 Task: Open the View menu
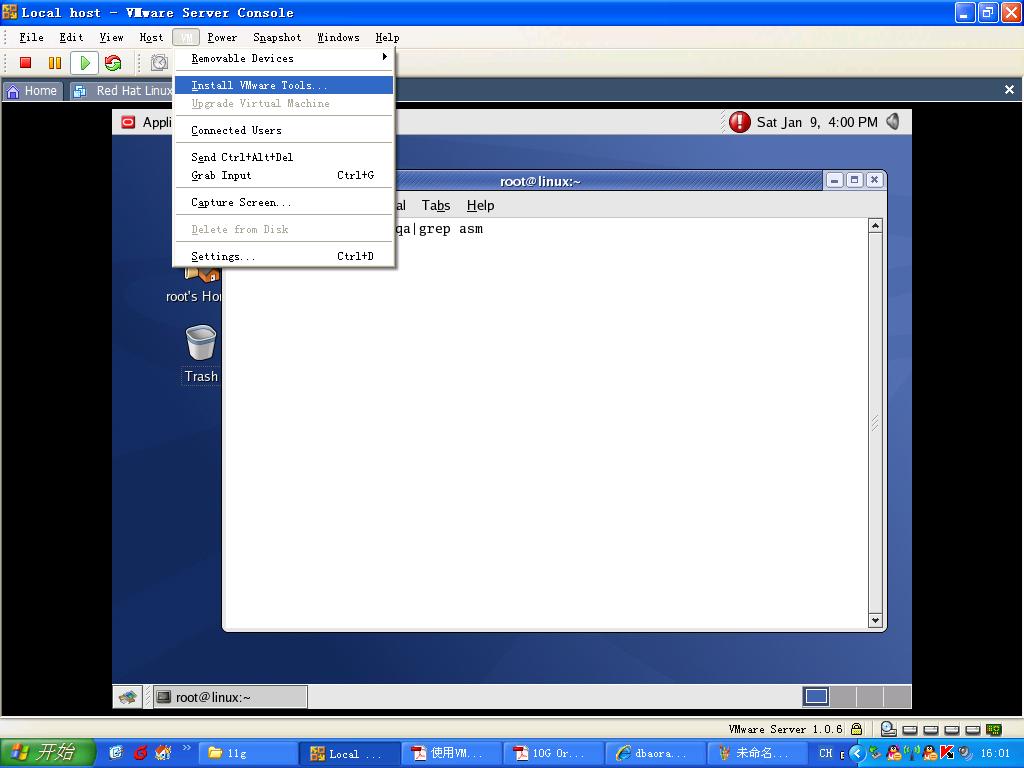[x=111, y=37]
